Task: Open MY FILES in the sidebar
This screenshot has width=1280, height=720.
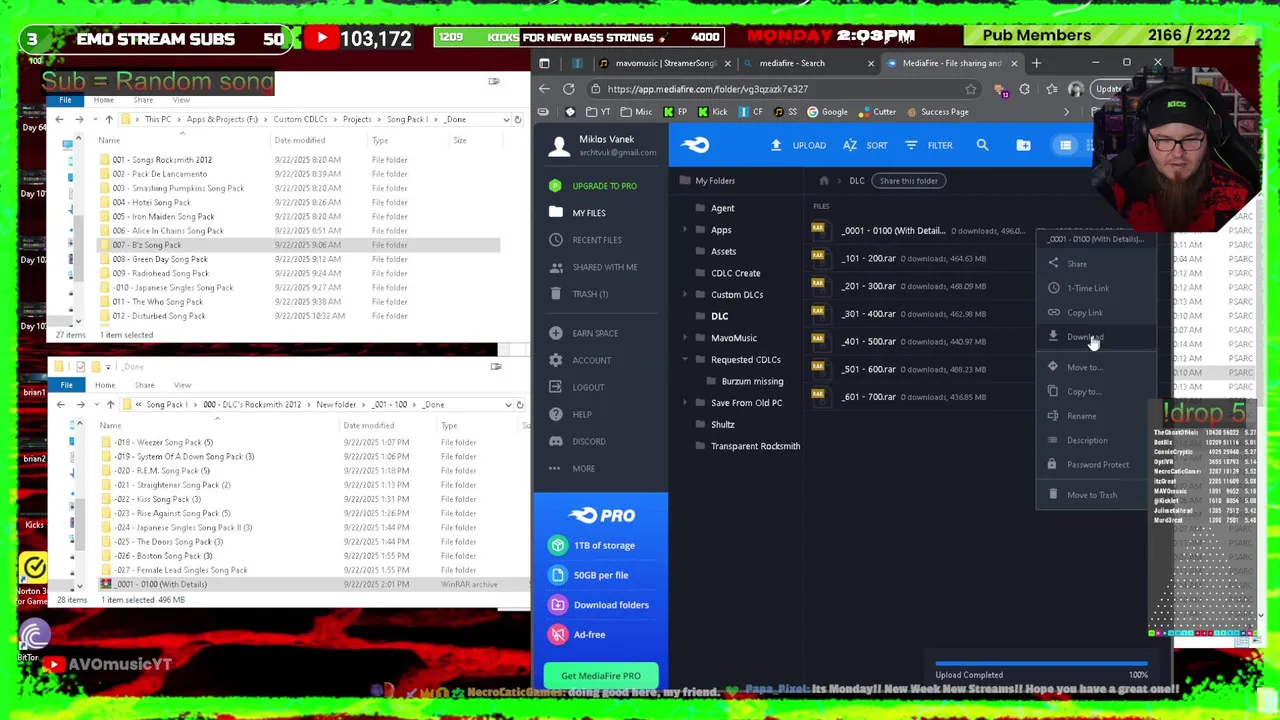Action: pos(579,213)
